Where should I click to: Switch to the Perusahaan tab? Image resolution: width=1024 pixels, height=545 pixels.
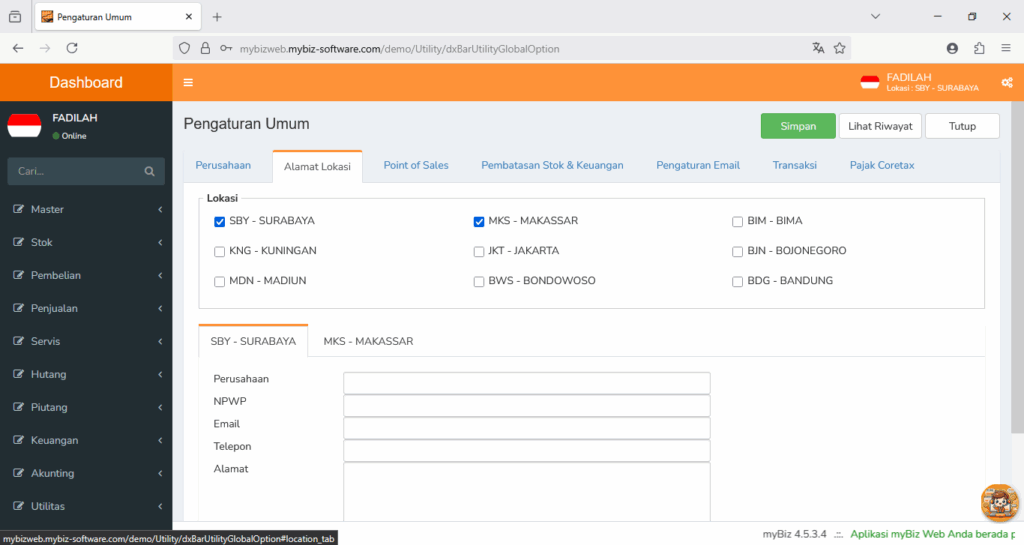click(x=223, y=166)
